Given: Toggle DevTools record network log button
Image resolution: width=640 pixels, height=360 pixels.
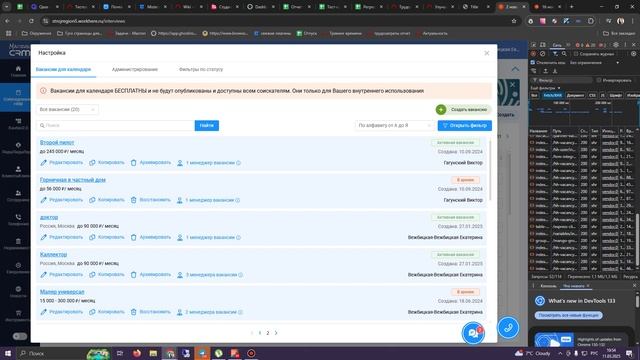Looking at the screenshot, I should 533,54.
